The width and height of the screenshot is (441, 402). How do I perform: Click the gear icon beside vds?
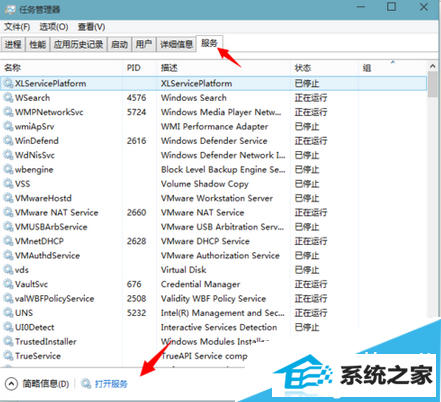(8, 269)
